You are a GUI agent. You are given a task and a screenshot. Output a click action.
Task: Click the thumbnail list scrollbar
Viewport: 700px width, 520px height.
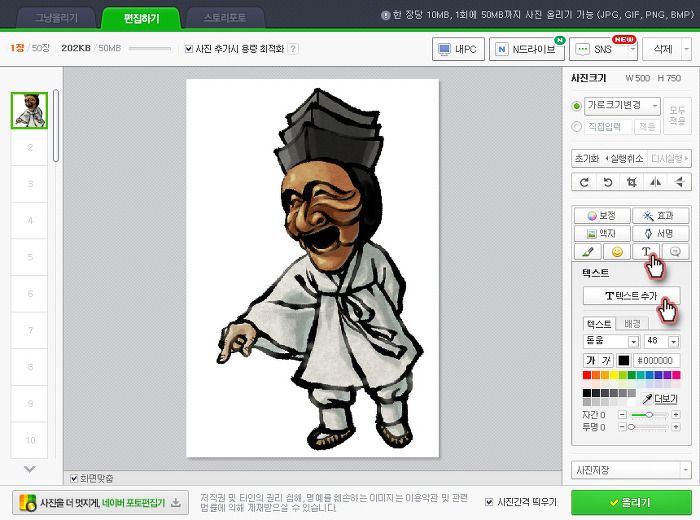point(56,126)
